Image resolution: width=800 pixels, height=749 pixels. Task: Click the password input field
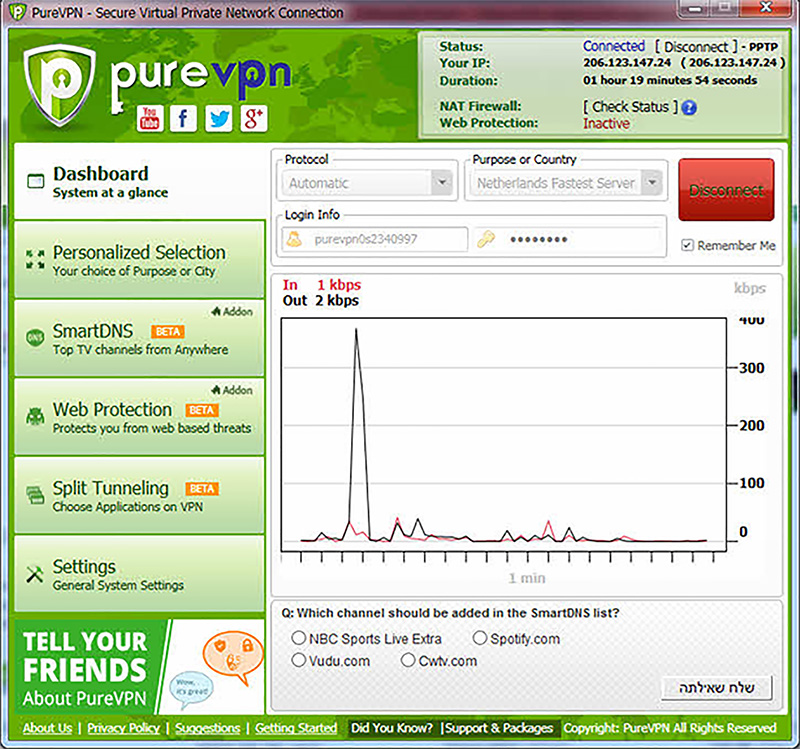pos(569,239)
